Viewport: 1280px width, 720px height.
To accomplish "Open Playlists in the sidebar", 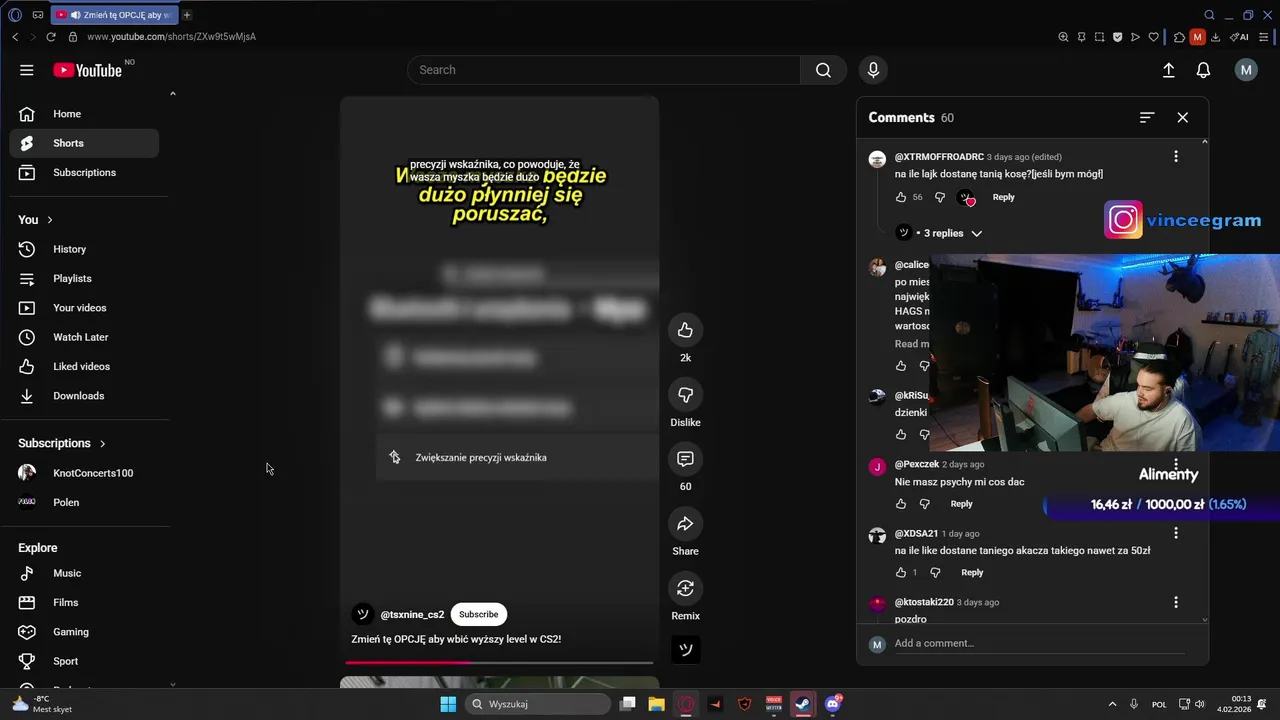I will tap(84, 279).
